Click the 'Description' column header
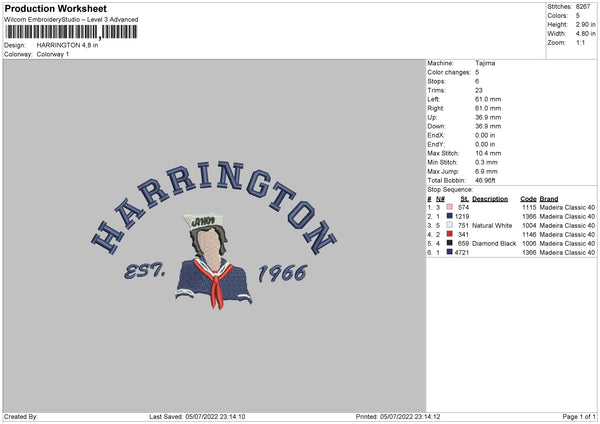Viewport: 600px width, 424px height. (x=490, y=199)
